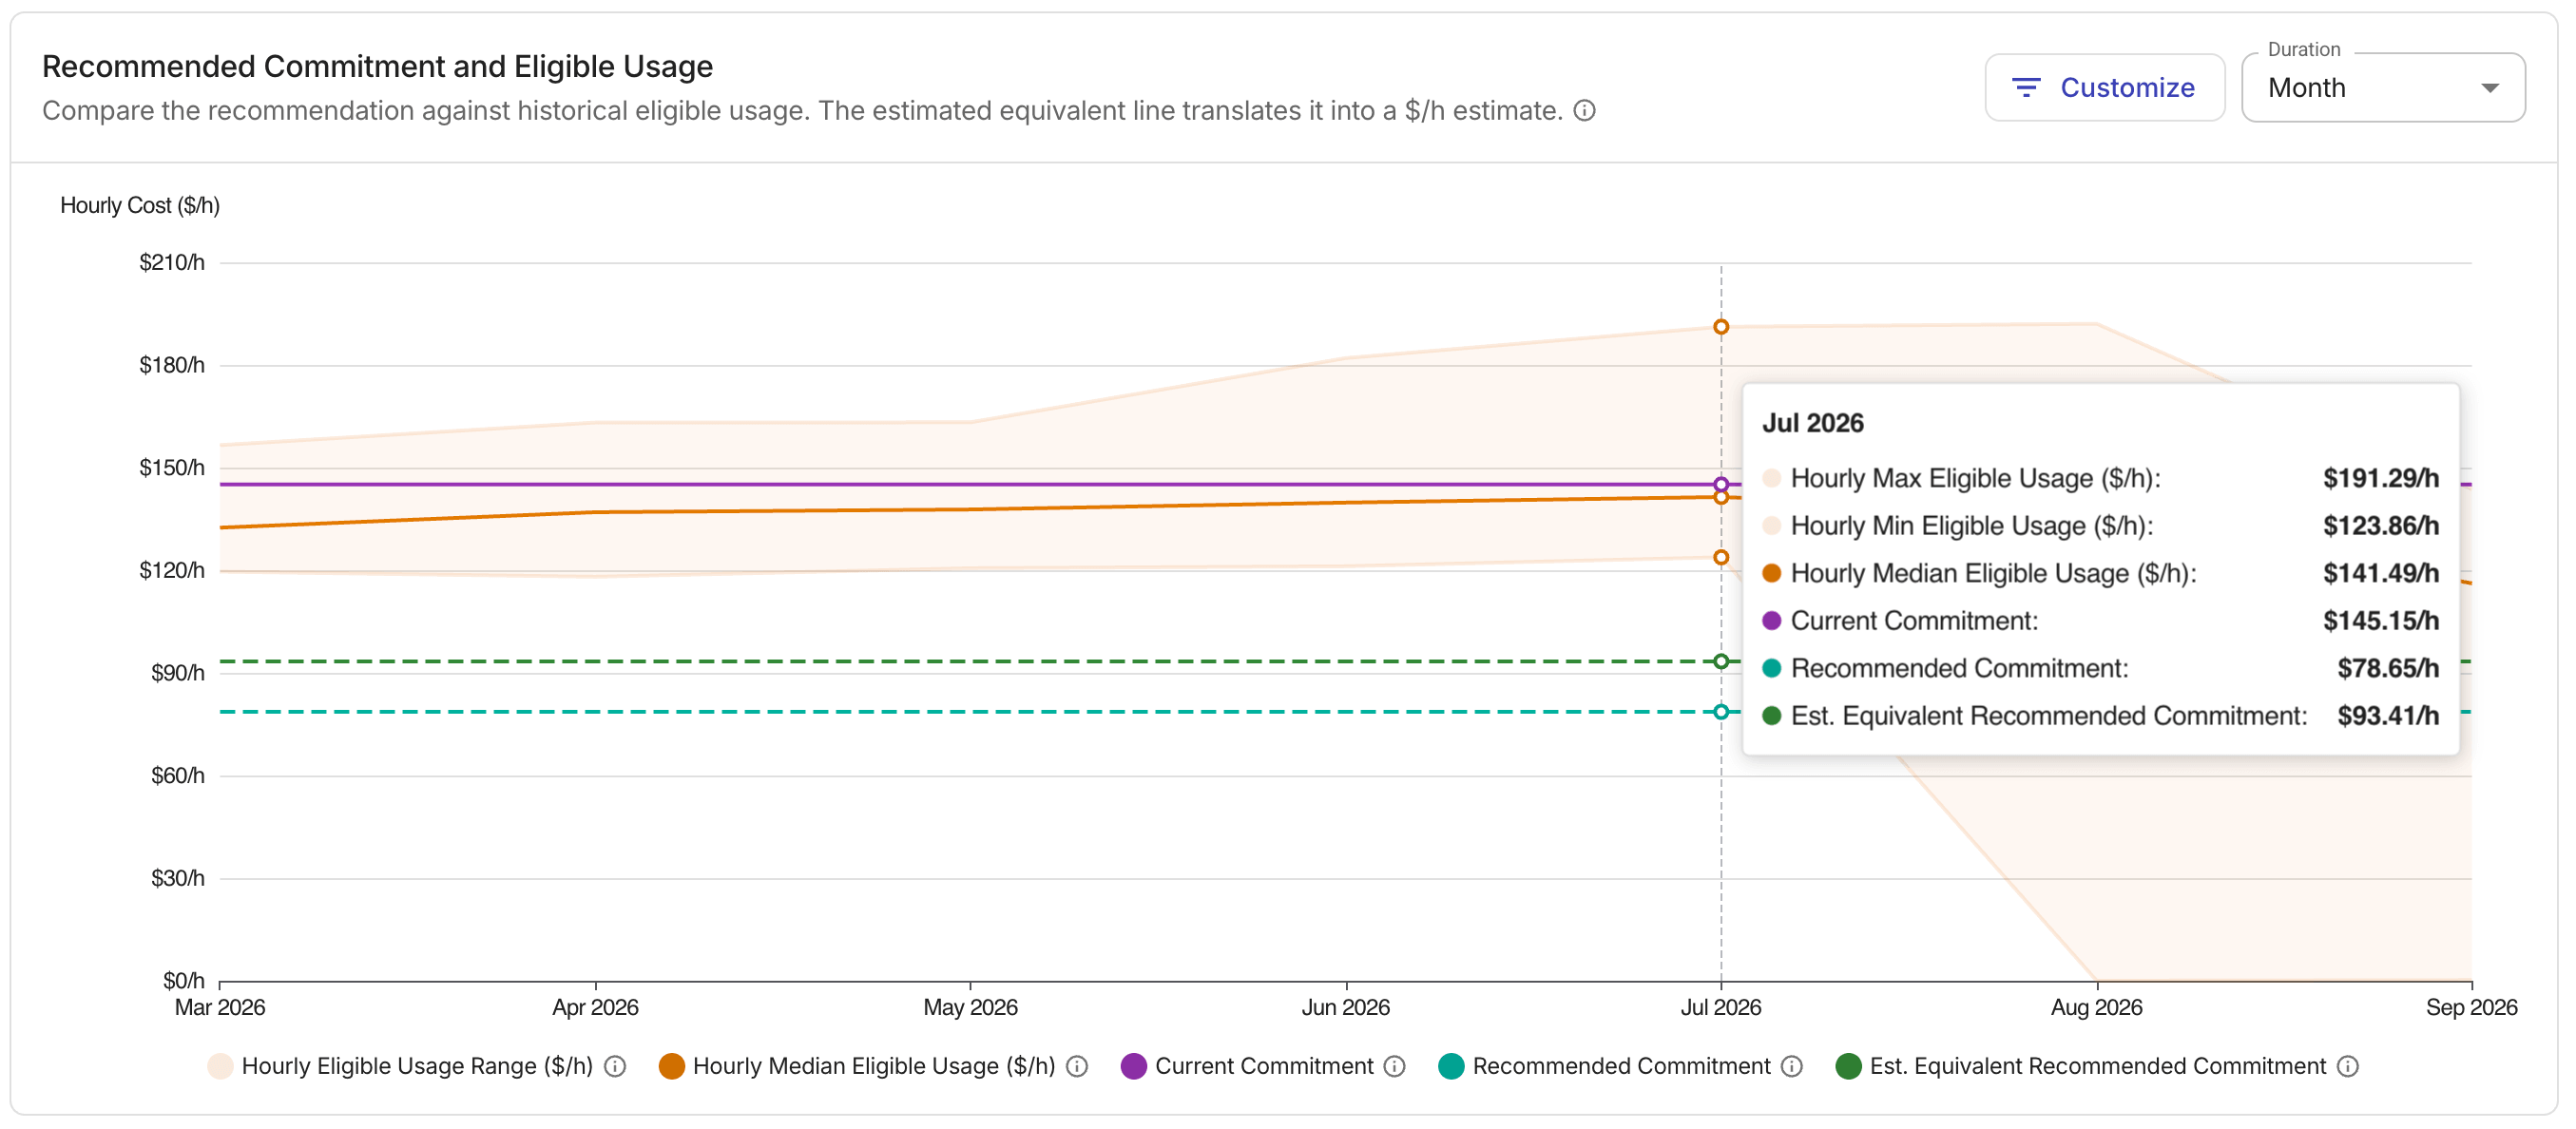Open the Customize chart options
Screen dimensions: 2576x1129
2104,88
